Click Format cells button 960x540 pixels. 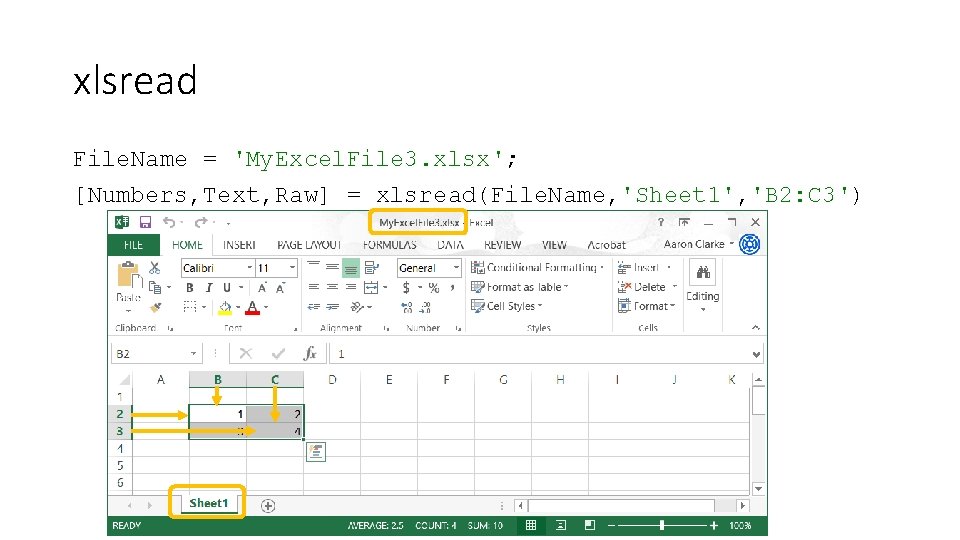(647, 306)
